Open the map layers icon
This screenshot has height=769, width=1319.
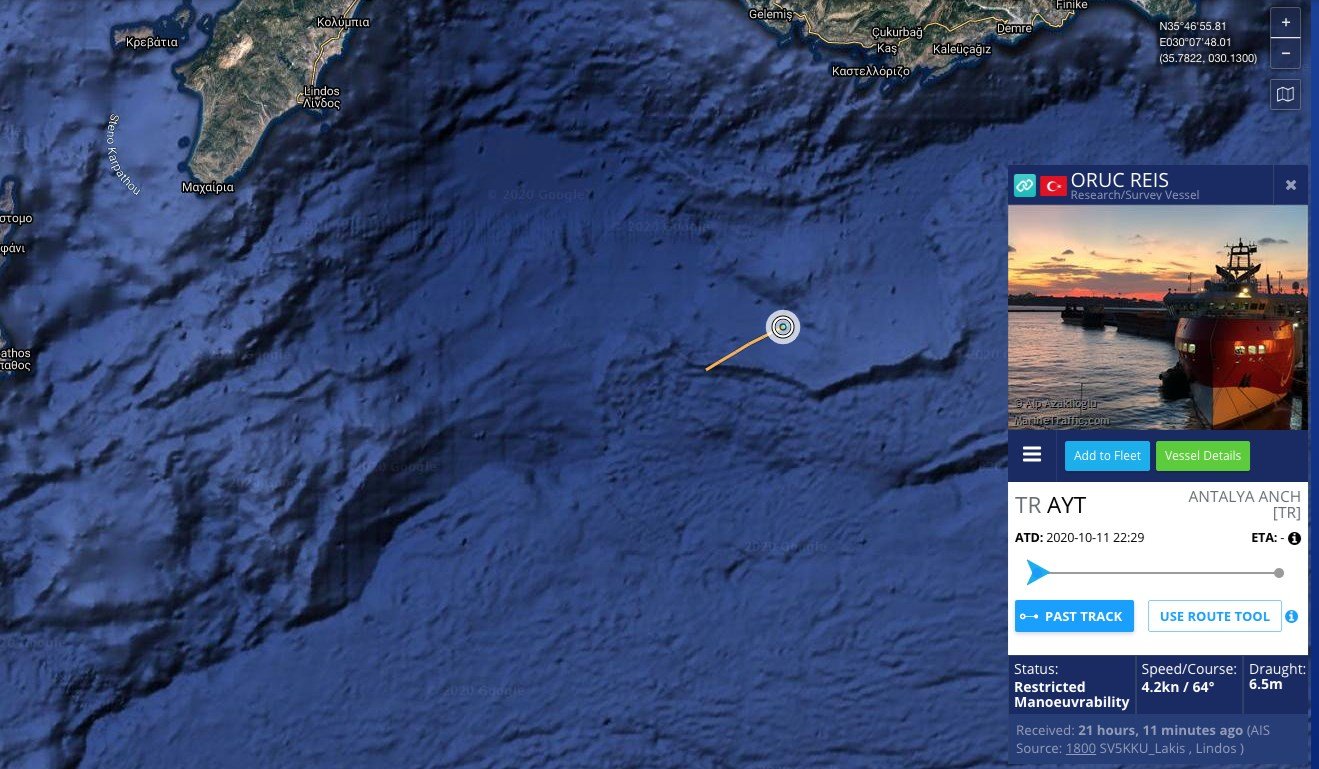pyautogui.click(x=1285, y=95)
